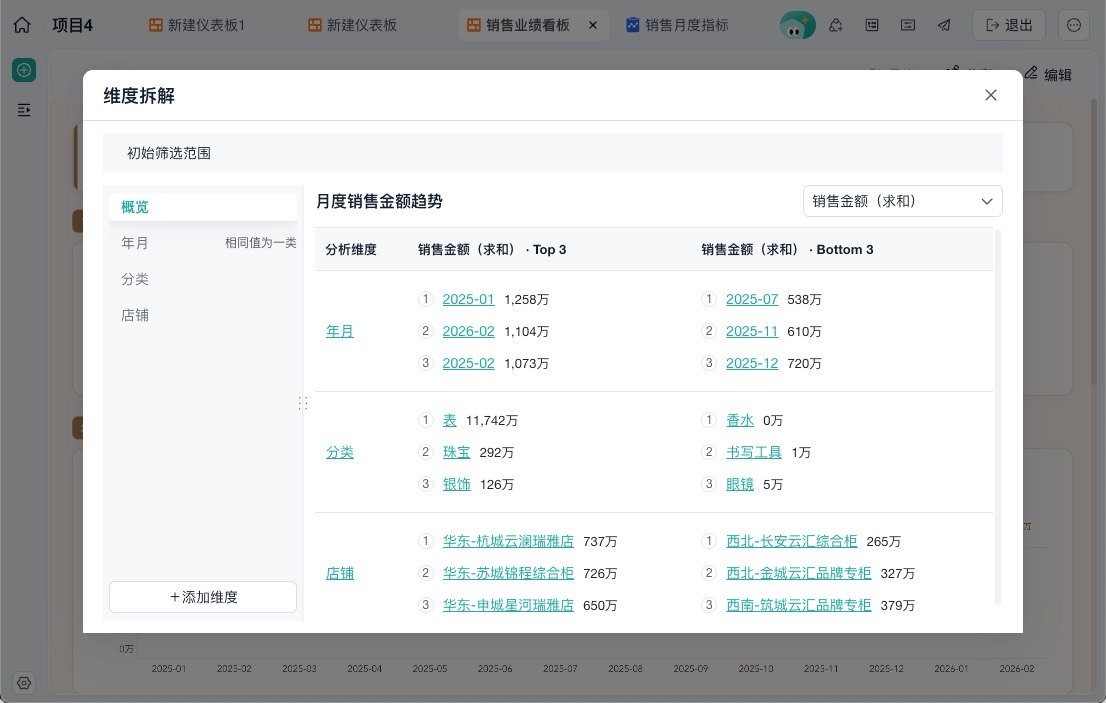This screenshot has width=1106, height=703.
Task: Click the panel divider drag handle
Action: [x=303, y=403]
